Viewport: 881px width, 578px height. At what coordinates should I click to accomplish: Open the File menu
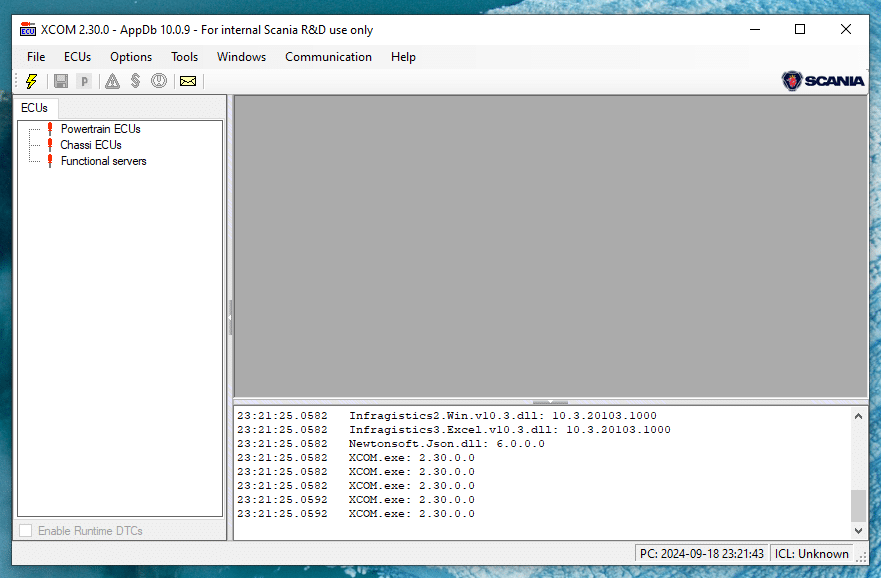[36, 57]
